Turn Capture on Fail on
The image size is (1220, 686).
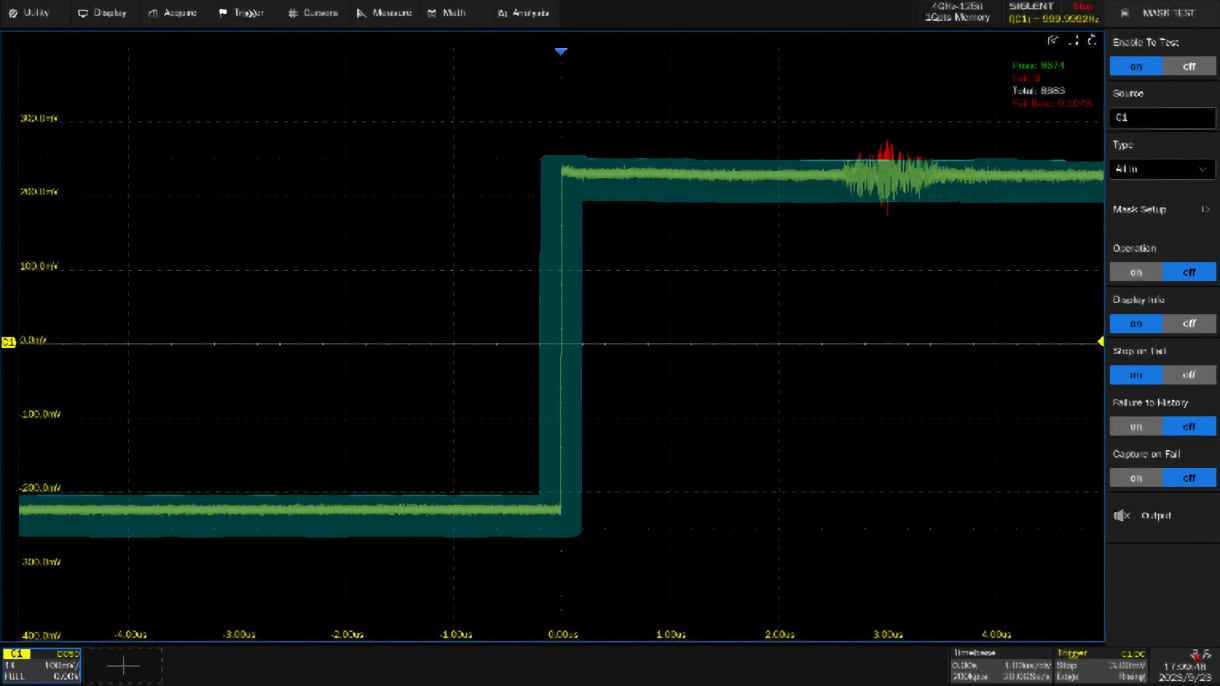[1136, 478]
